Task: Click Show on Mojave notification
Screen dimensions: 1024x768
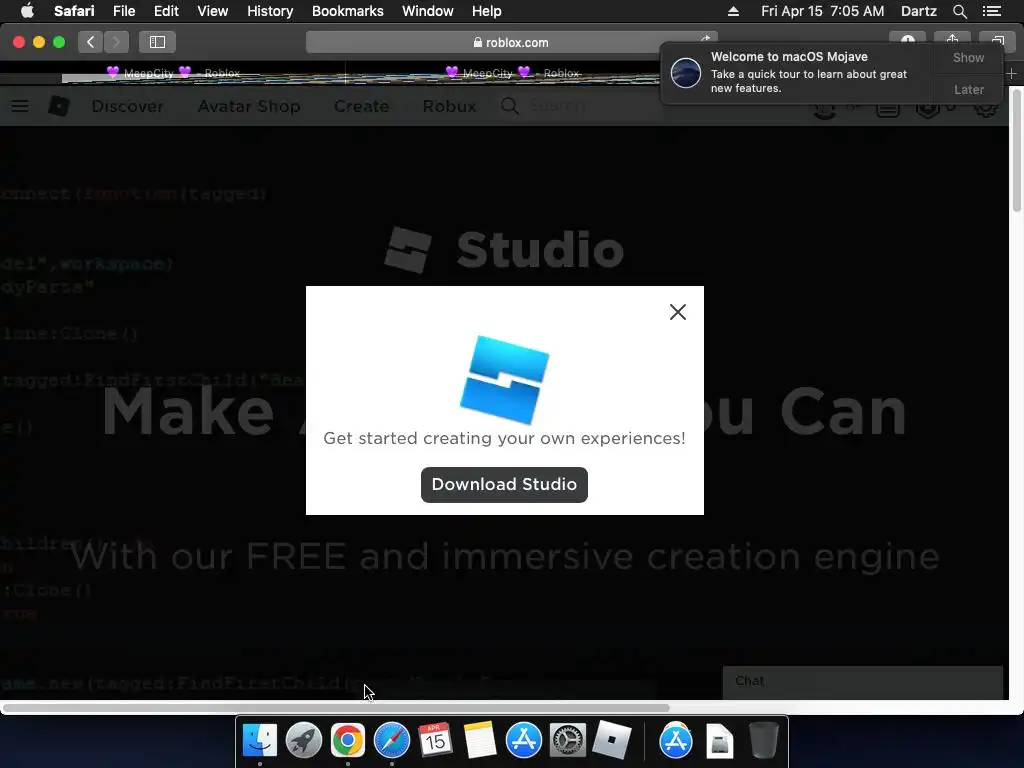Action: point(968,57)
